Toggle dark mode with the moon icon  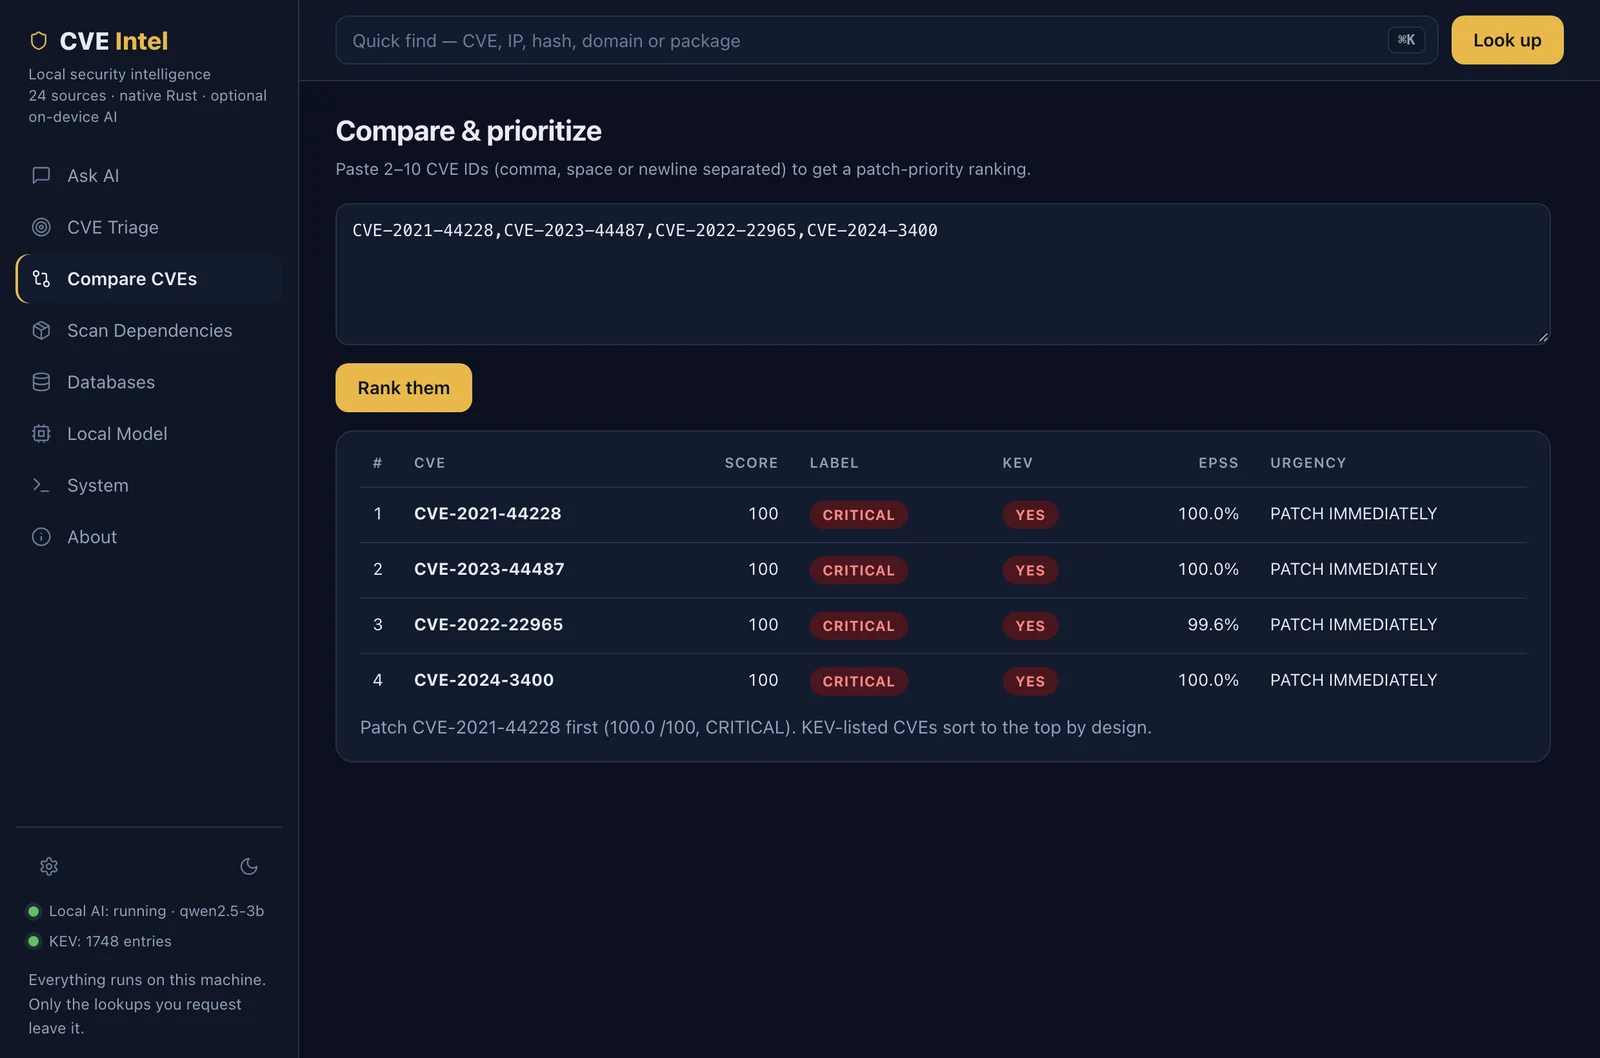coord(249,866)
